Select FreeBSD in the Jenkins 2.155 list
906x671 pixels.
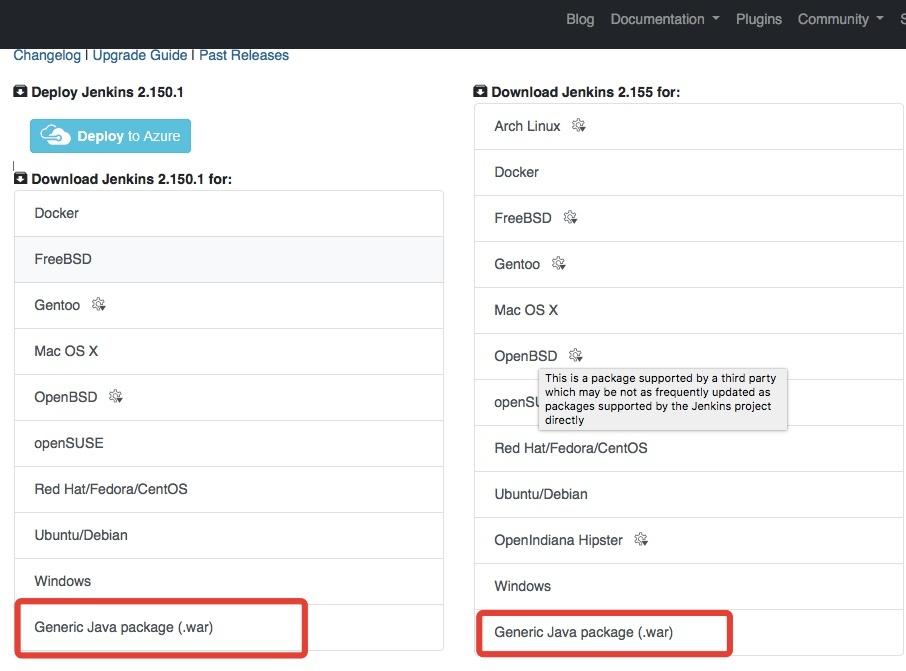tap(689, 218)
